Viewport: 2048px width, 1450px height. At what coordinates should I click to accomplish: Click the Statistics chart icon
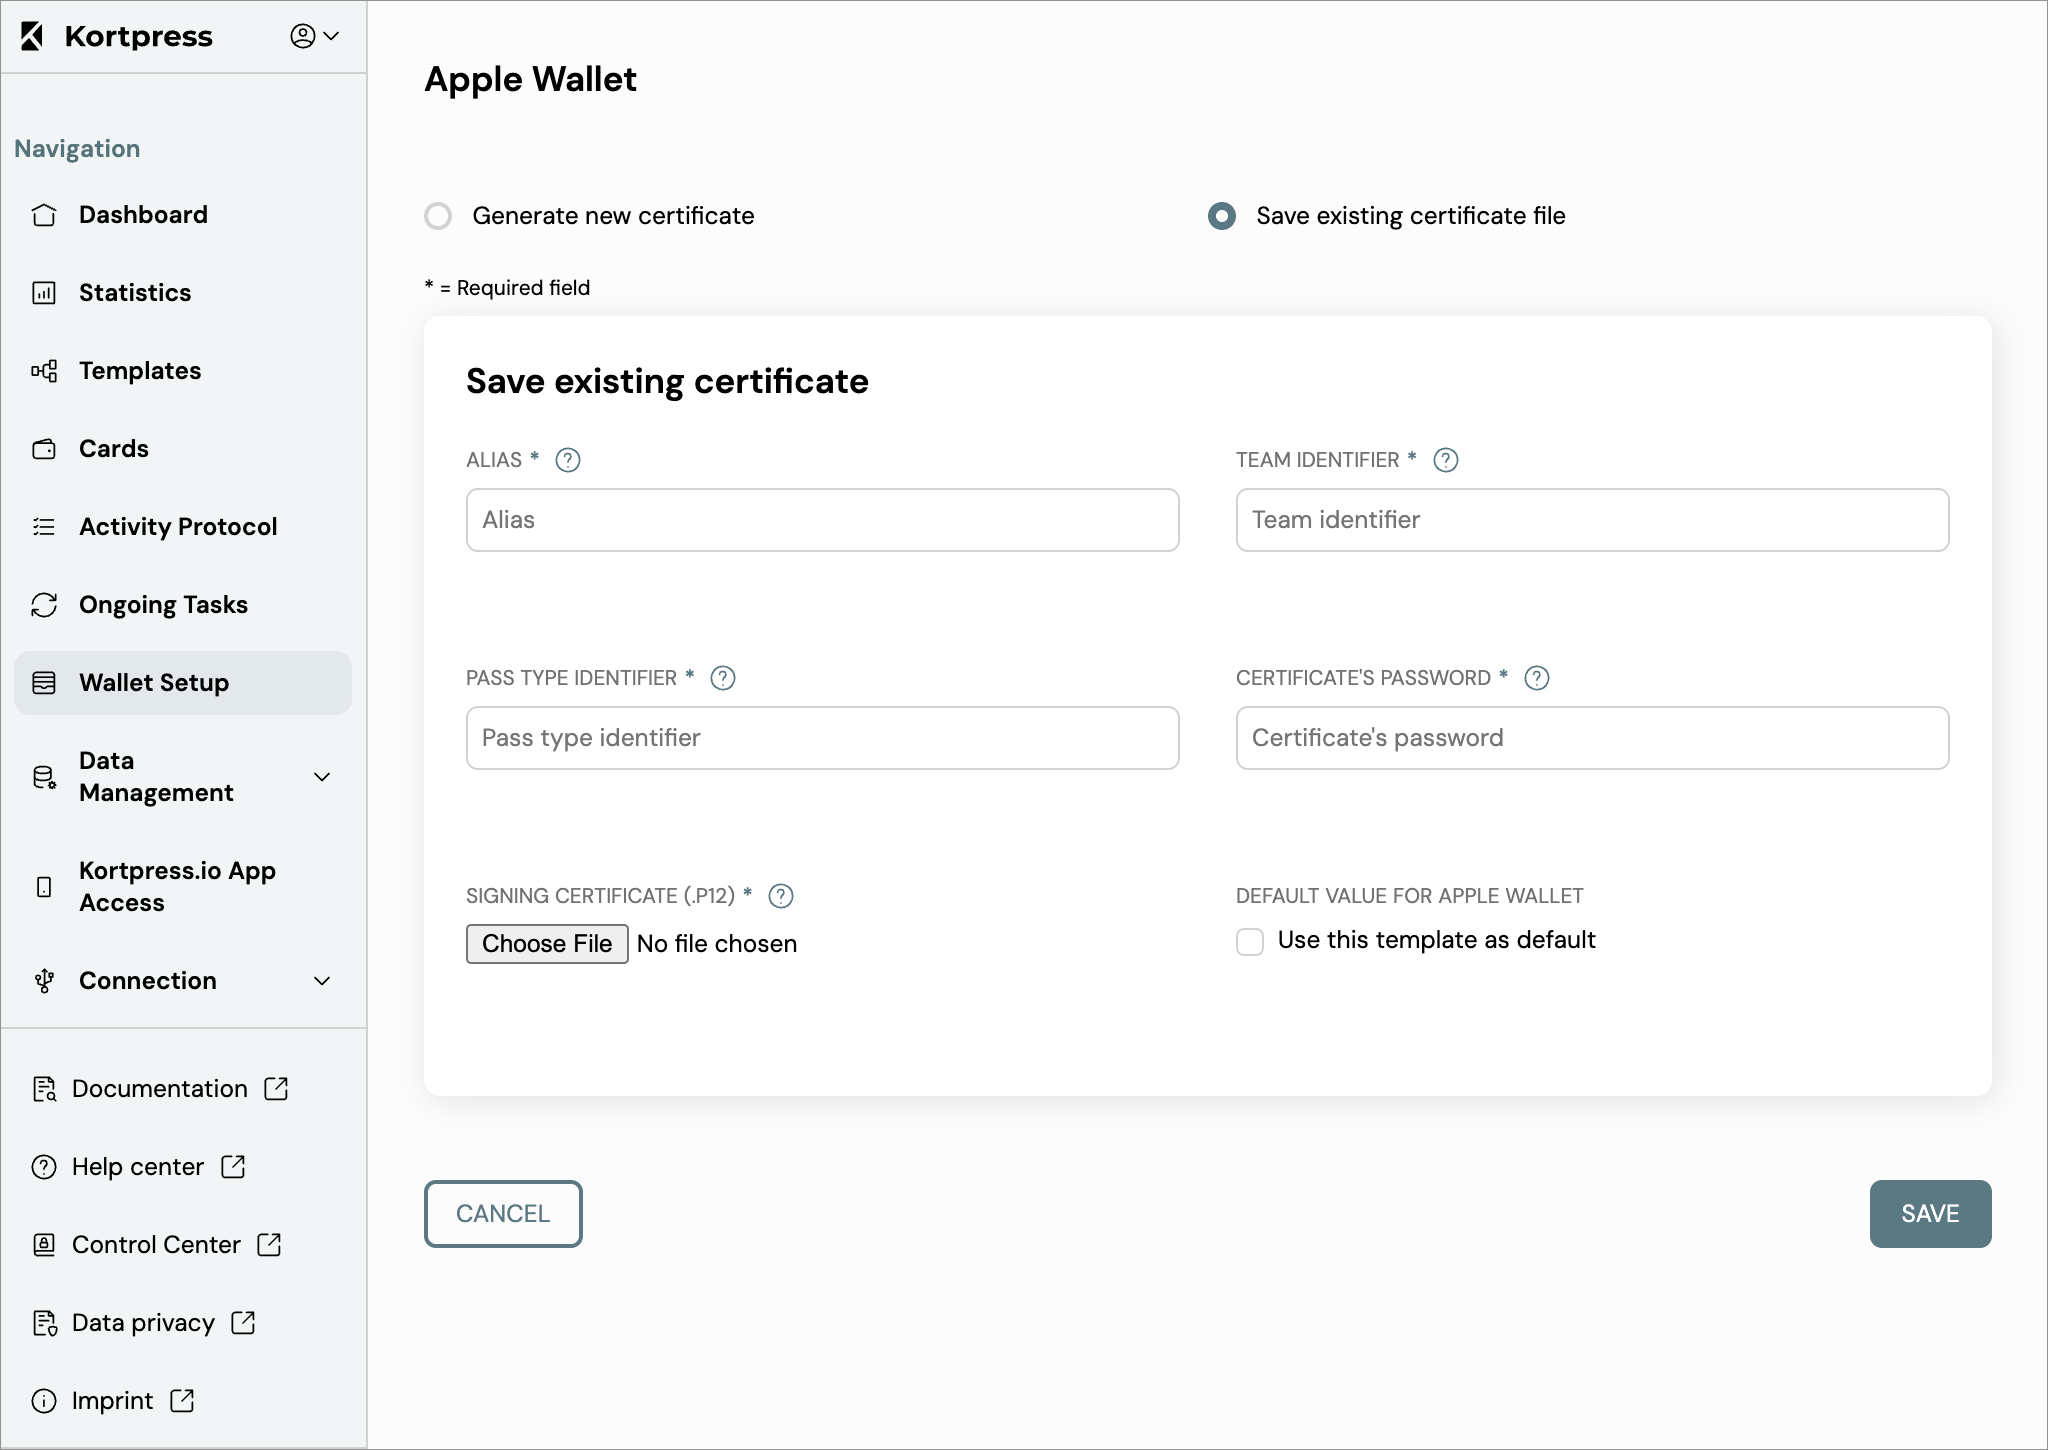click(44, 293)
